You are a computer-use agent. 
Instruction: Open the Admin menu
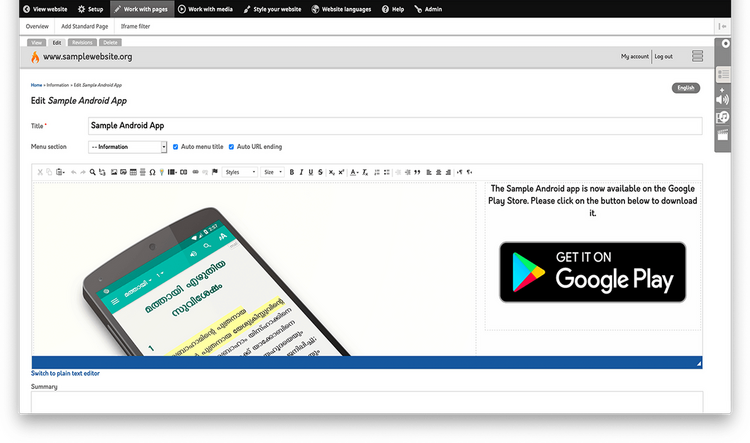428,9
